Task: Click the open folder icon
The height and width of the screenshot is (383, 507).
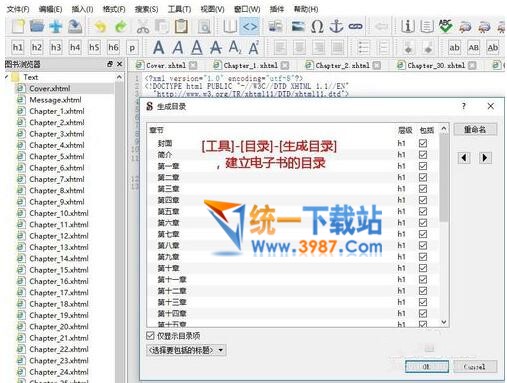Action: (37, 26)
